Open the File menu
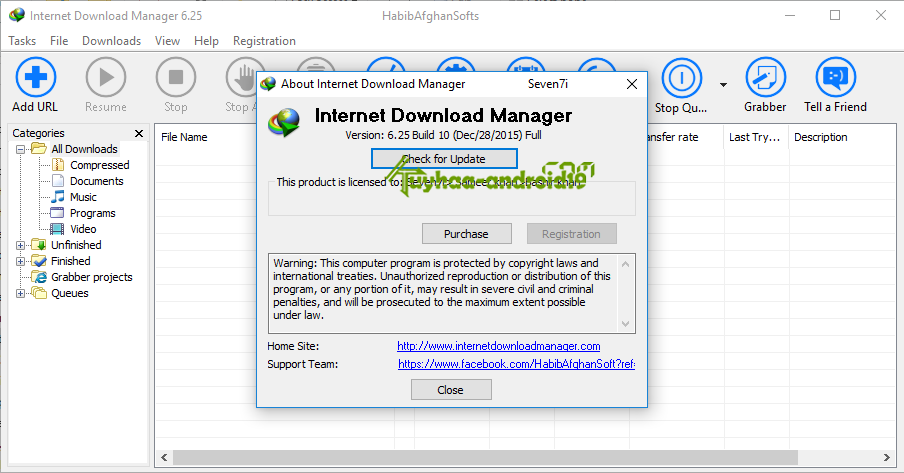Viewport: 904px width, 473px height. (x=59, y=41)
